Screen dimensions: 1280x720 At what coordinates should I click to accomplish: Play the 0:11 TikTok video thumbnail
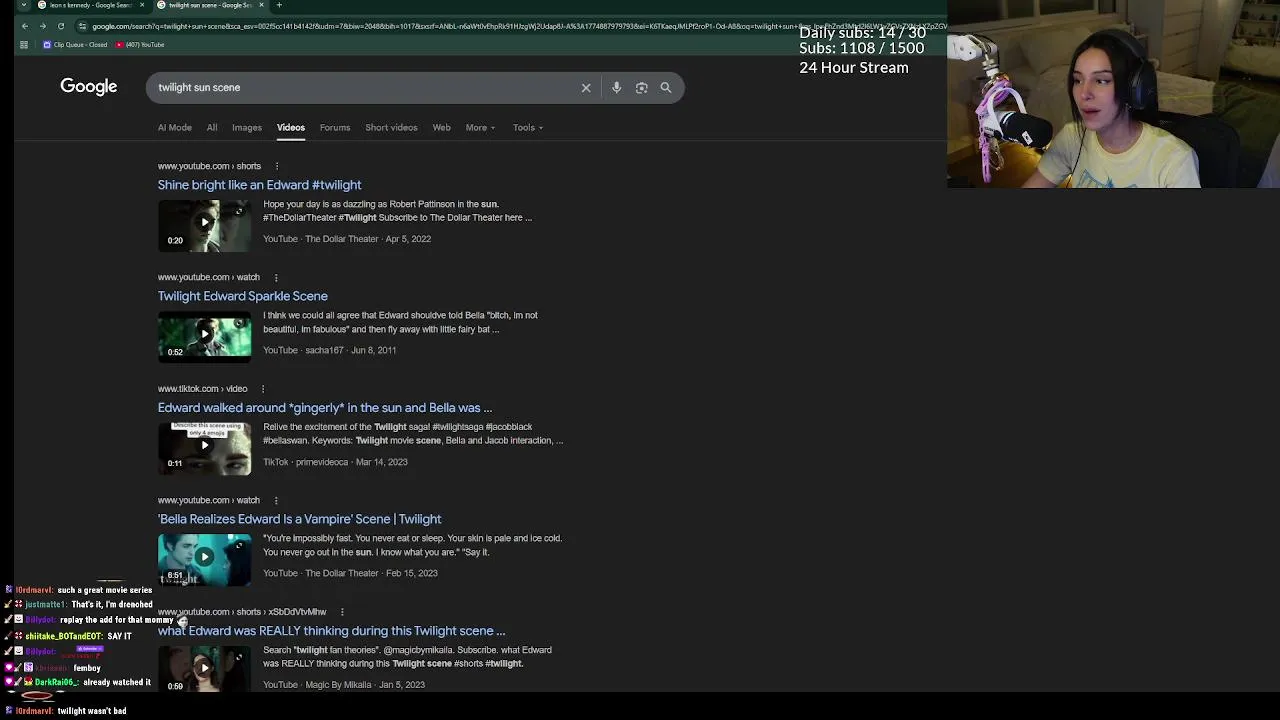tap(204, 448)
